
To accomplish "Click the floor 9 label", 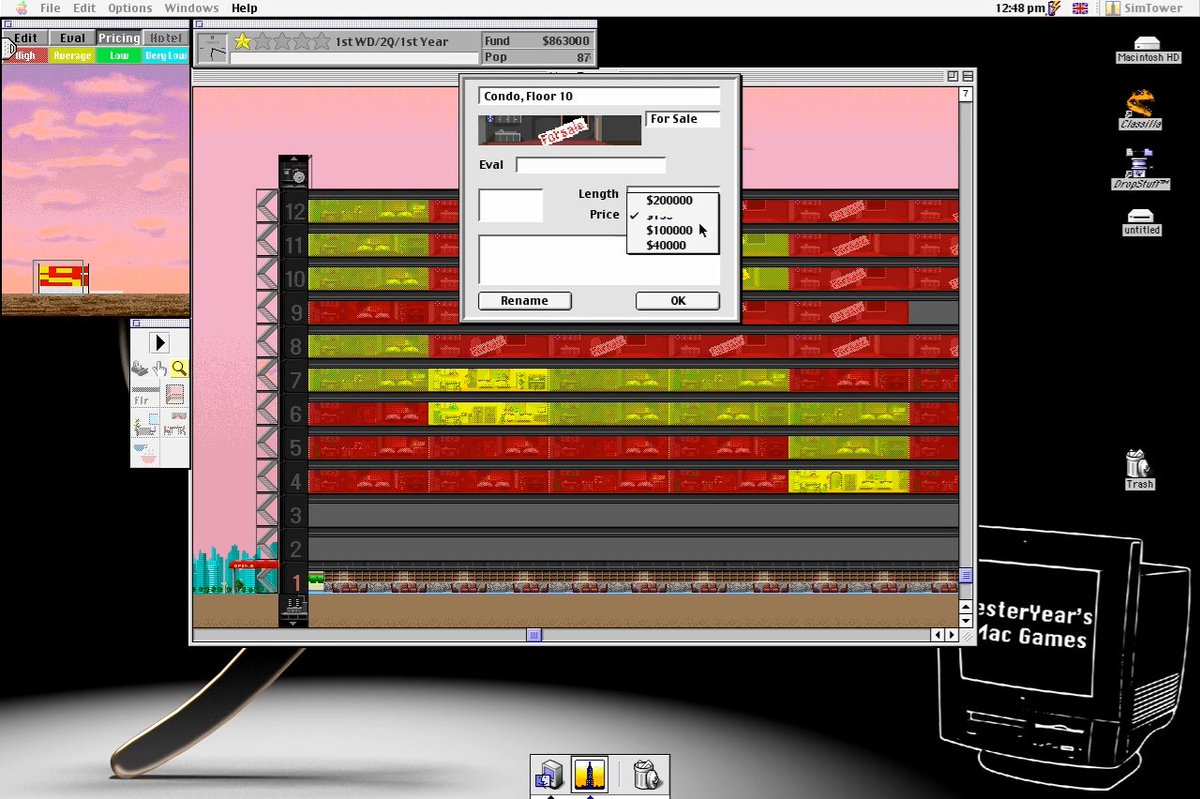I will click(295, 313).
